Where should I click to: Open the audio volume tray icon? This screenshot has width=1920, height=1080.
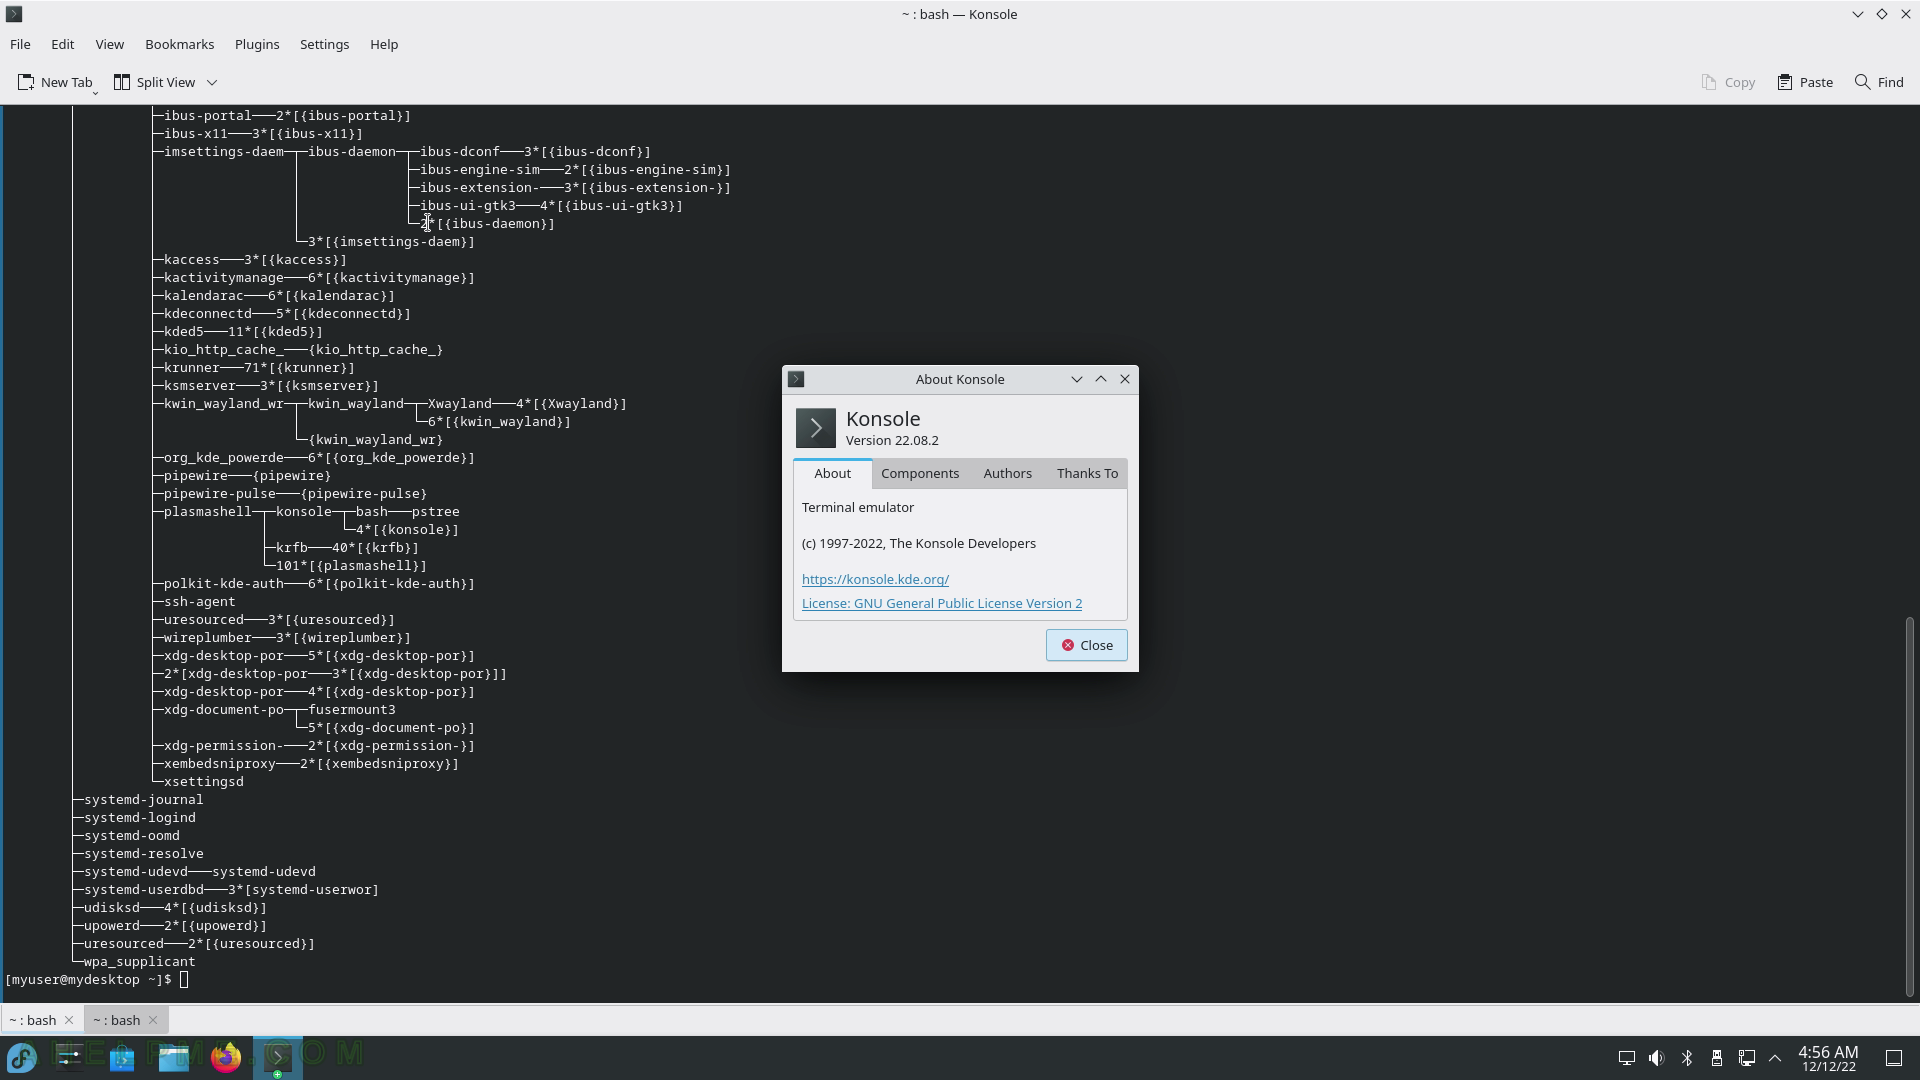(x=1657, y=1058)
